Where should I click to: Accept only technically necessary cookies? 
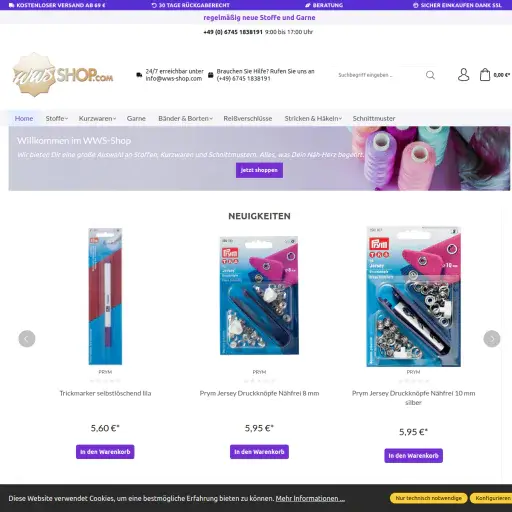click(x=428, y=498)
